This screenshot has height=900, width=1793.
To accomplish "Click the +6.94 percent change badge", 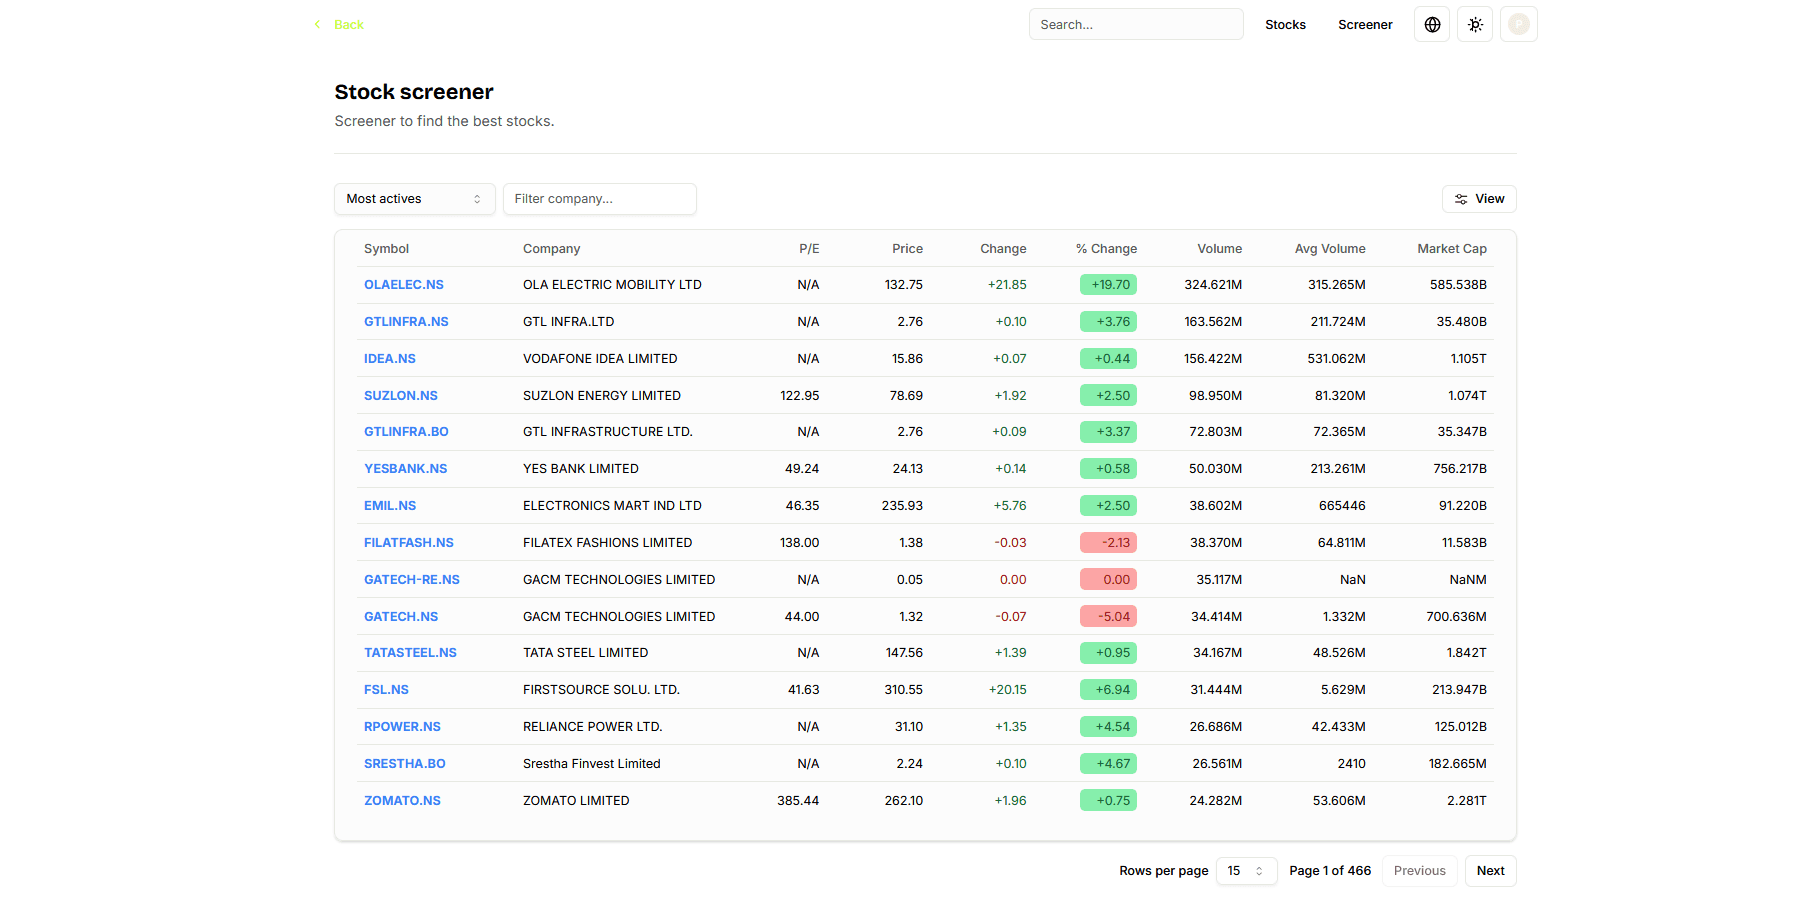I will pyautogui.click(x=1108, y=690).
